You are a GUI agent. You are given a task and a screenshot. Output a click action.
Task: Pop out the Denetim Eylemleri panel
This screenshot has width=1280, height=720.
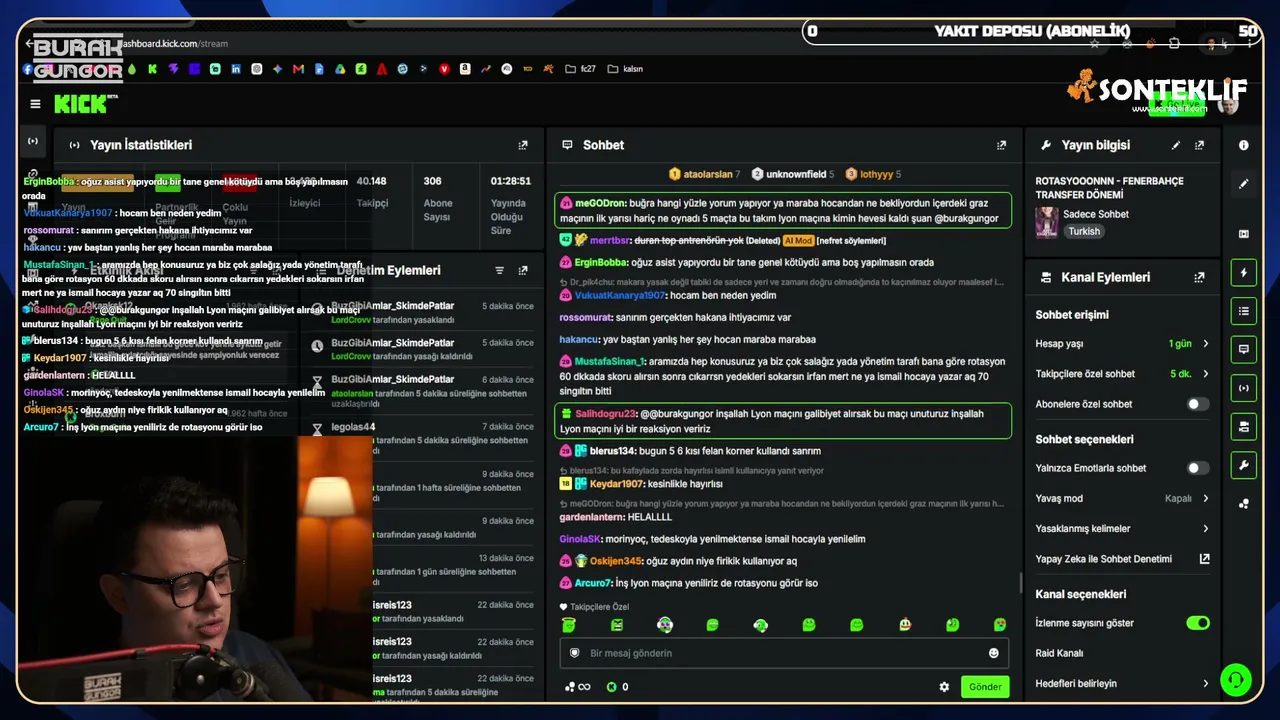pyautogui.click(x=523, y=270)
